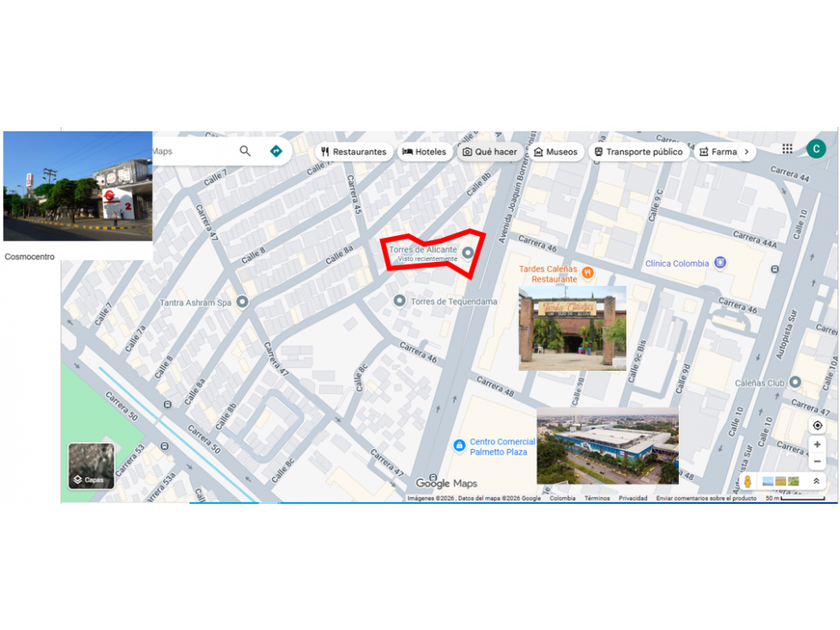Click the Centro Comercial Palmetto Plaza label
This screenshot has height=630, width=840.
tap(502, 447)
